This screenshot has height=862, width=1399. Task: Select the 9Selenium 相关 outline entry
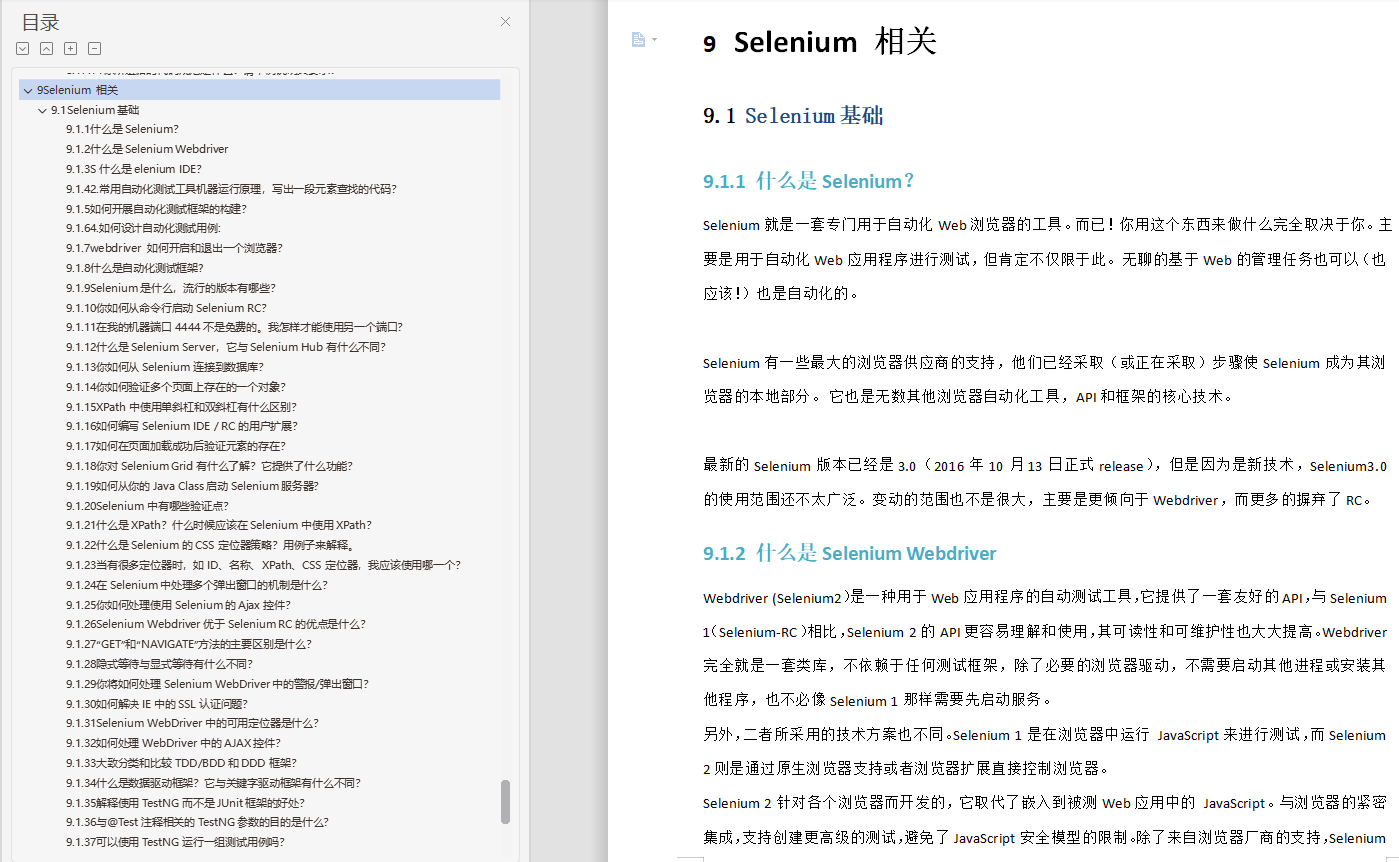point(260,90)
